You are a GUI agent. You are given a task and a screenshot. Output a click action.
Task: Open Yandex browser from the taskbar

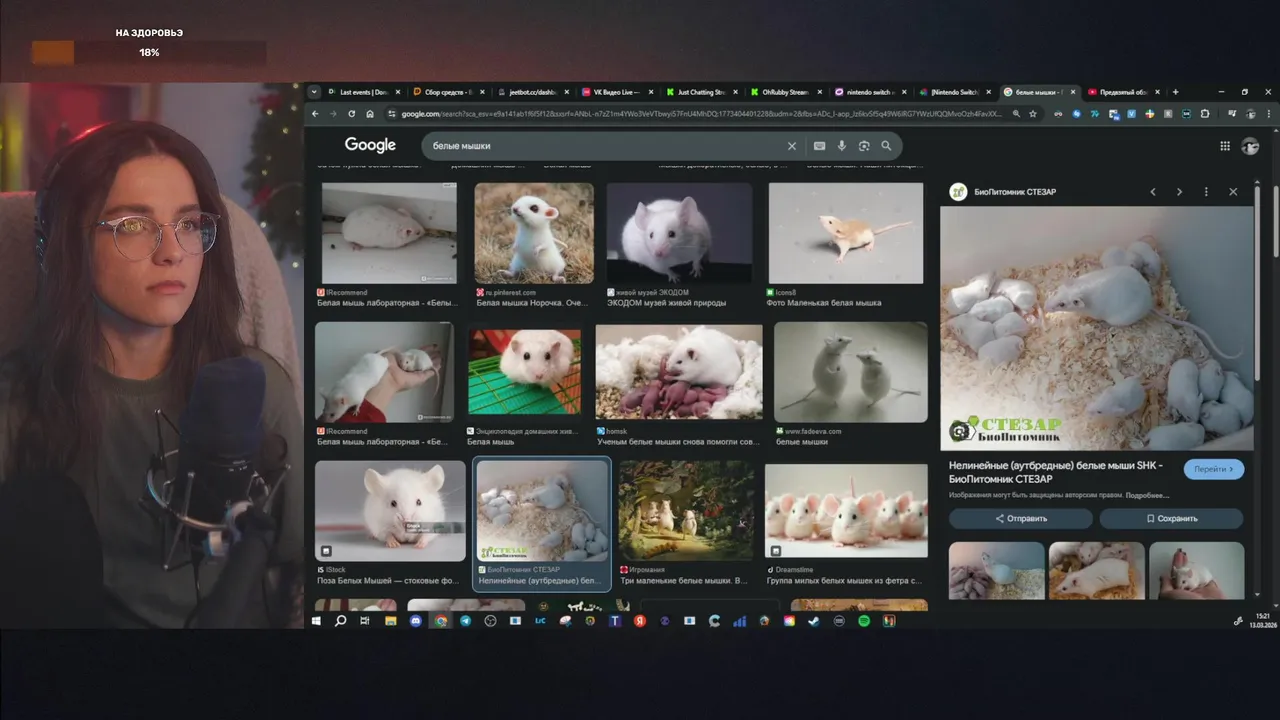(x=640, y=621)
